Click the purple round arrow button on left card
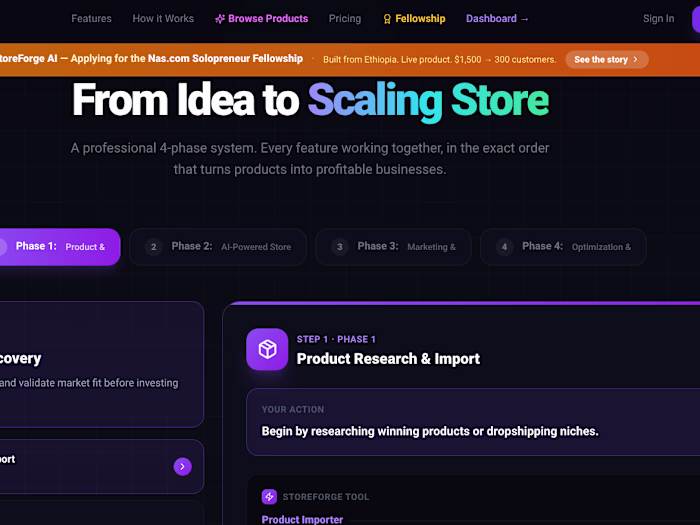Image resolution: width=700 pixels, height=525 pixels. (x=183, y=467)
